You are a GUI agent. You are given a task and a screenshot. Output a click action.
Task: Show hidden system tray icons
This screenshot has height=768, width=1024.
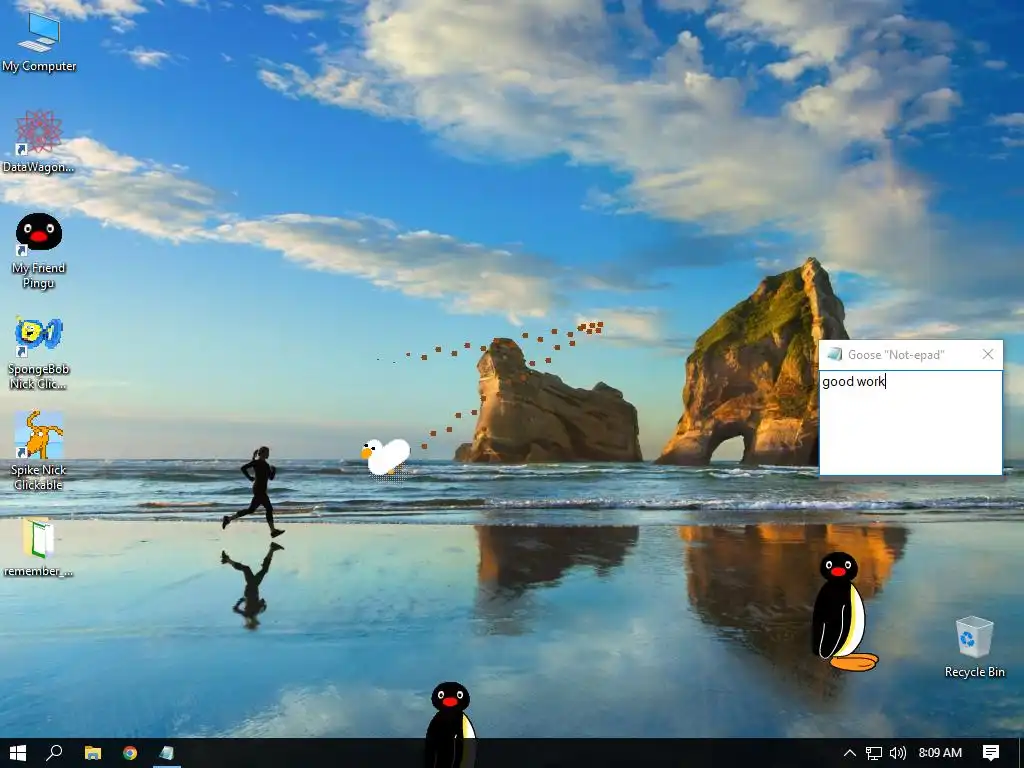(x=850, y=753)
